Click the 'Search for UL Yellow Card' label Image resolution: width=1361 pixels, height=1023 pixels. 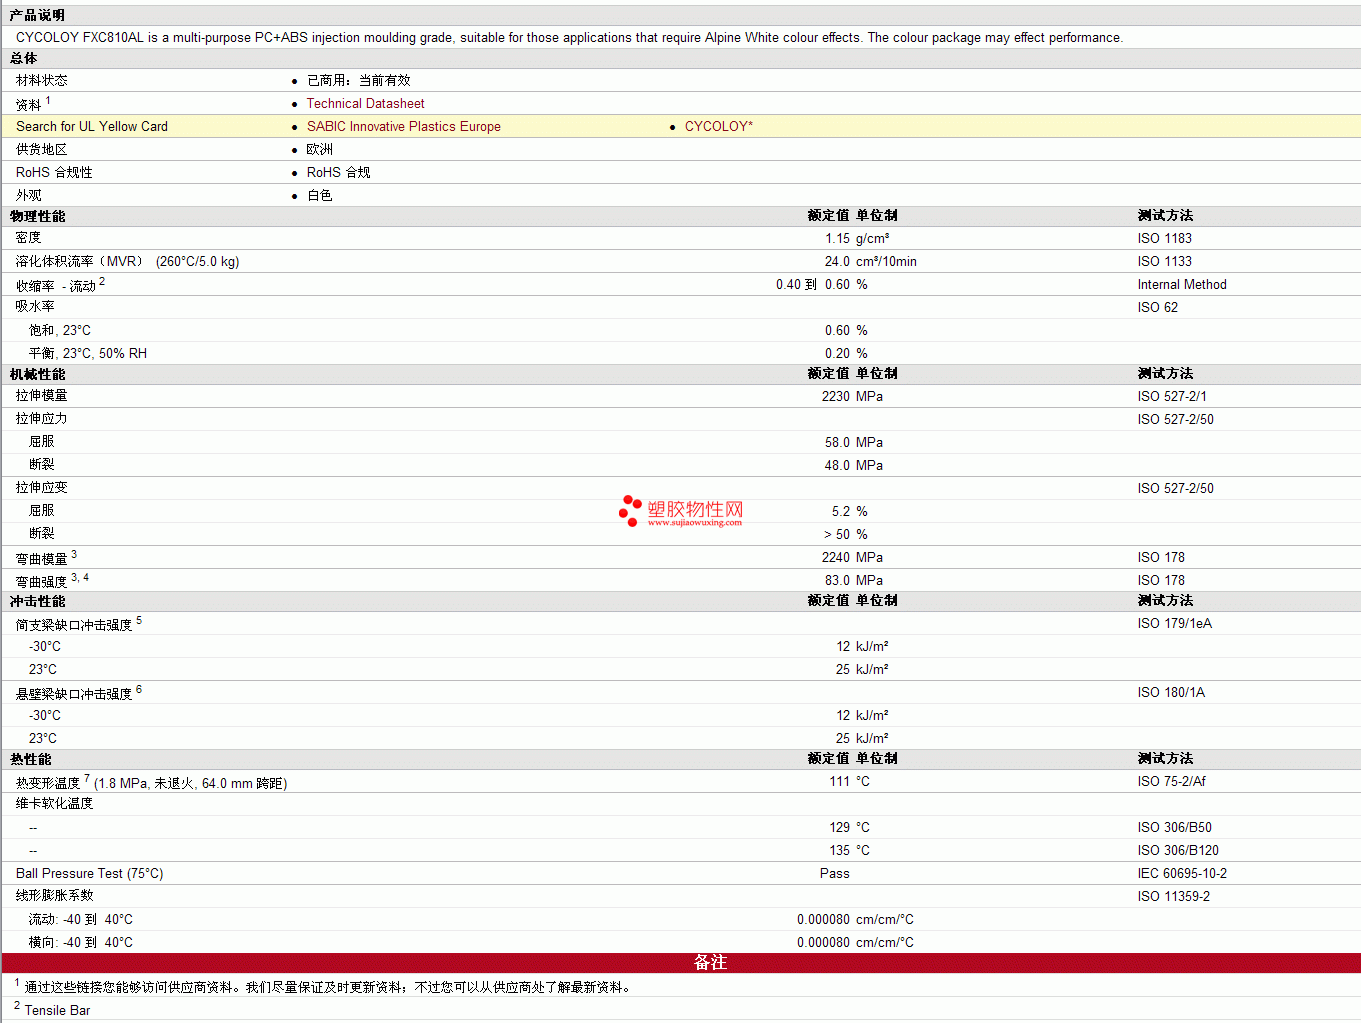(x=92, y=127)
